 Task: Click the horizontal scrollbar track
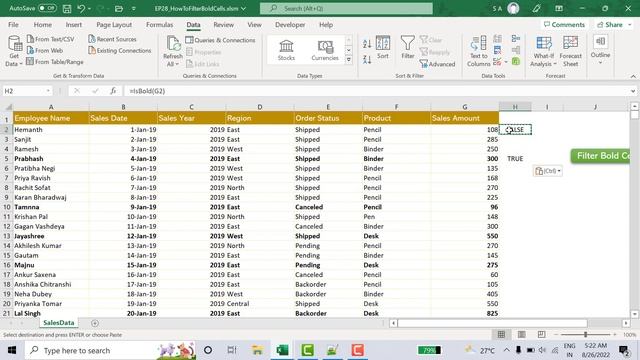click(x=493, y=323)
